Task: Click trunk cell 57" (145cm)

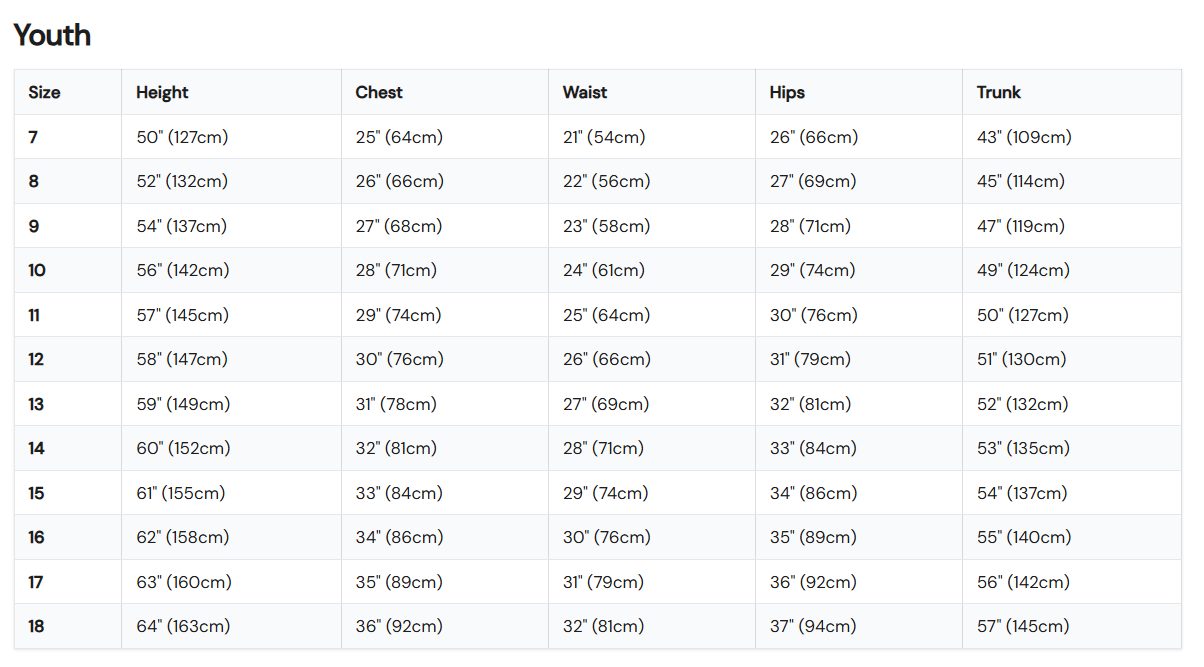Action: tap(1023, 626)
